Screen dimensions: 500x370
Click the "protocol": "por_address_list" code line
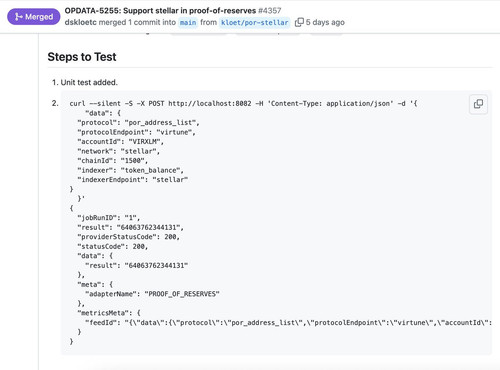point(138,123)
